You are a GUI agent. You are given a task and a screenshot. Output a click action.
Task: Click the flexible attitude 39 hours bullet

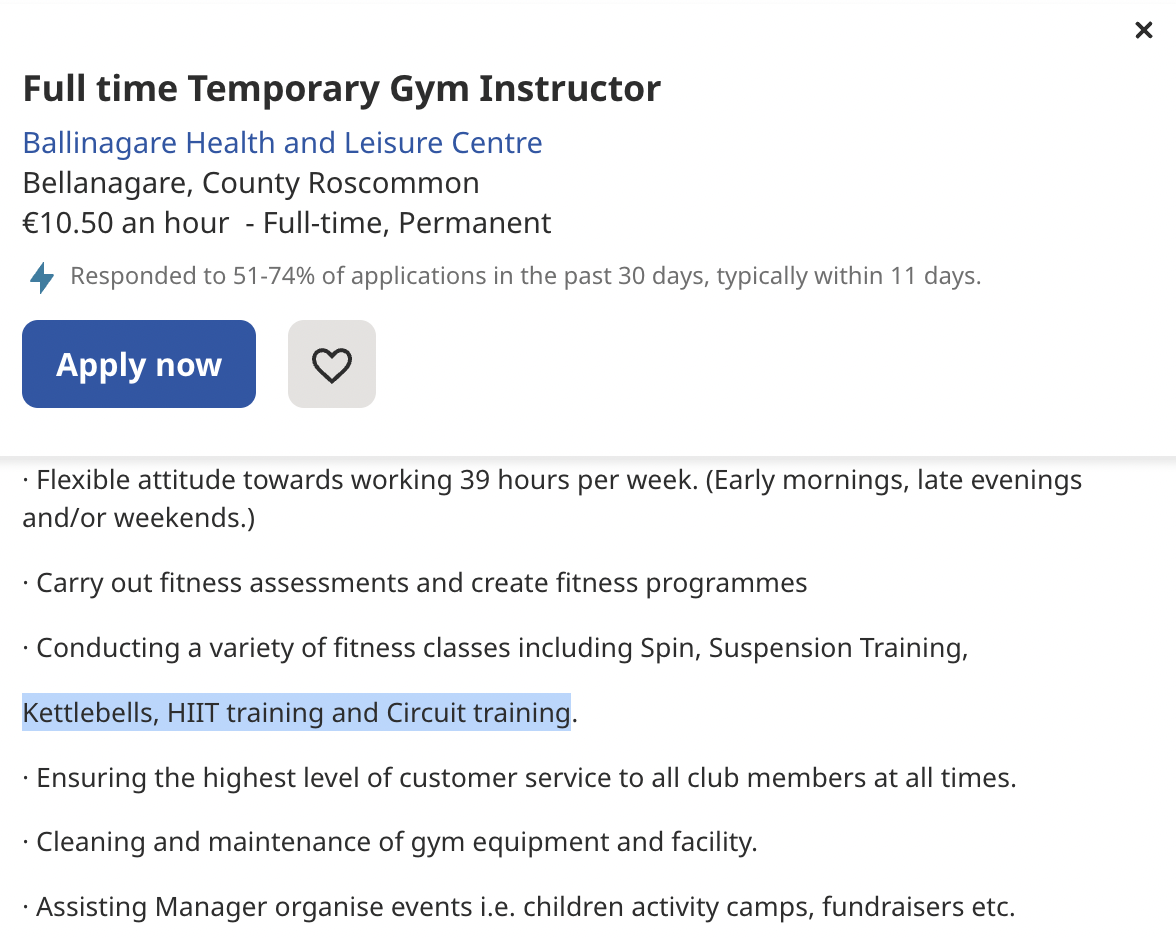552,479
